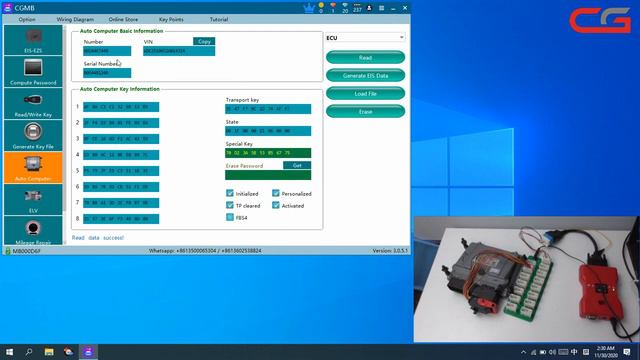Toggle the TP cleared checkbox

pos(230,205)
